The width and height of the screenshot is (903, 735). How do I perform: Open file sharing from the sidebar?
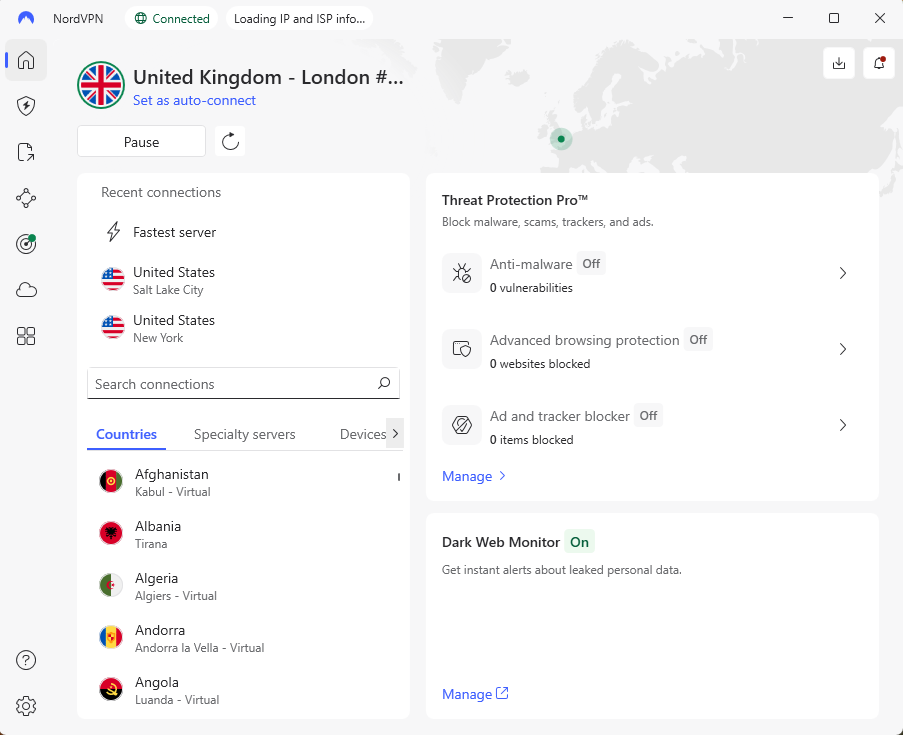pos(25,152)
